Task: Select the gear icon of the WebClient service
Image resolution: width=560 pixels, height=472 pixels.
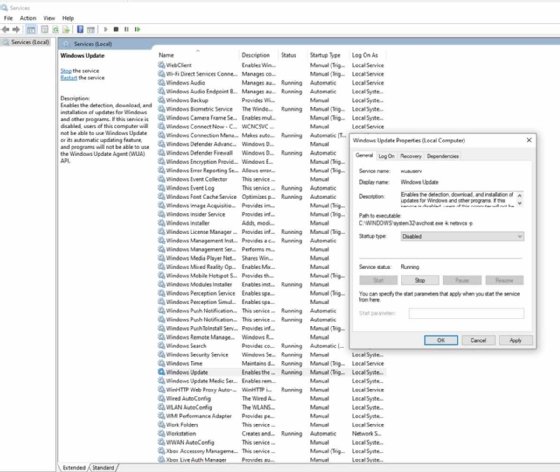Action: [x=161, y=65]
